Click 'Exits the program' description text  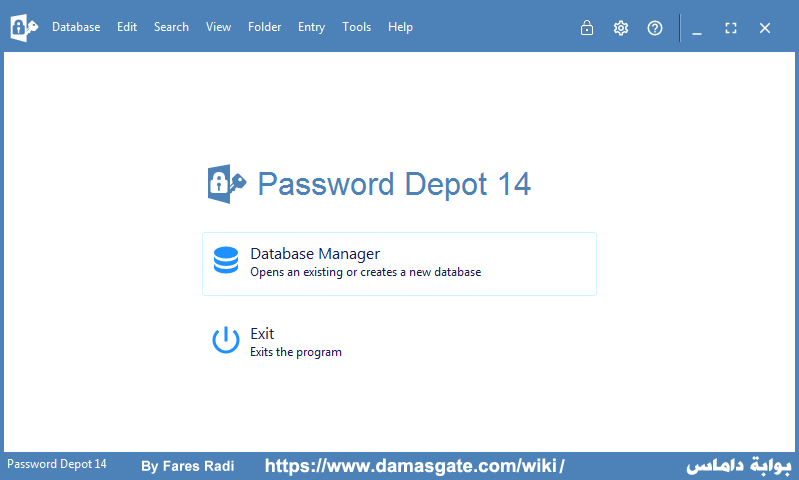click(x=296, y=352)
